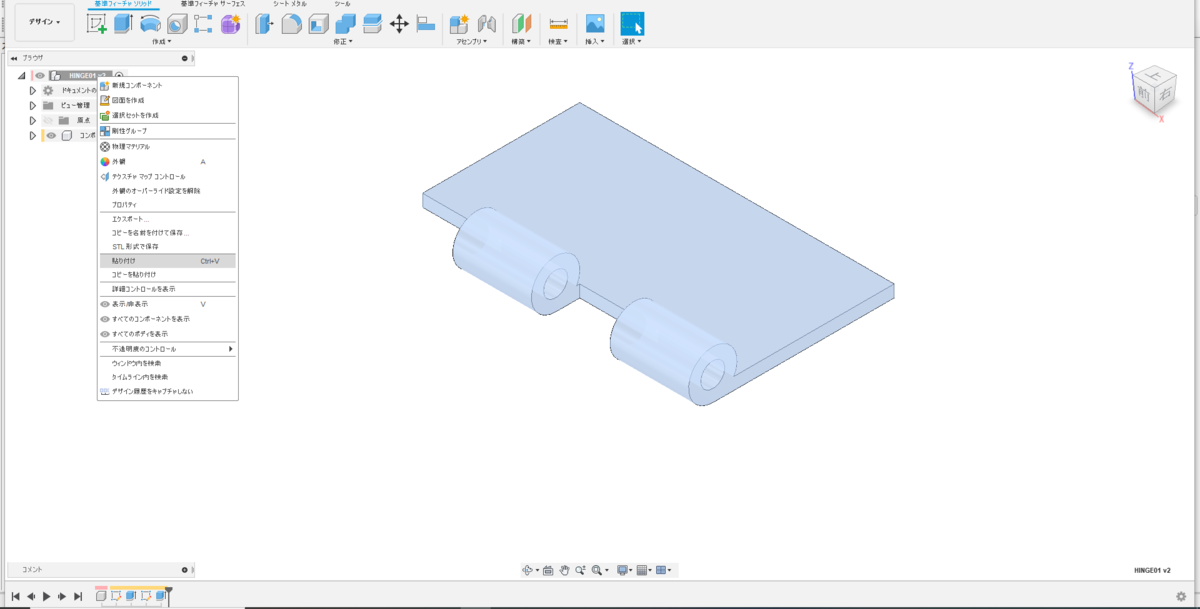The height and width of the screenshot is (609, 1200).
Task: Select the Offset Face tool
Action: tap(372, 24)
